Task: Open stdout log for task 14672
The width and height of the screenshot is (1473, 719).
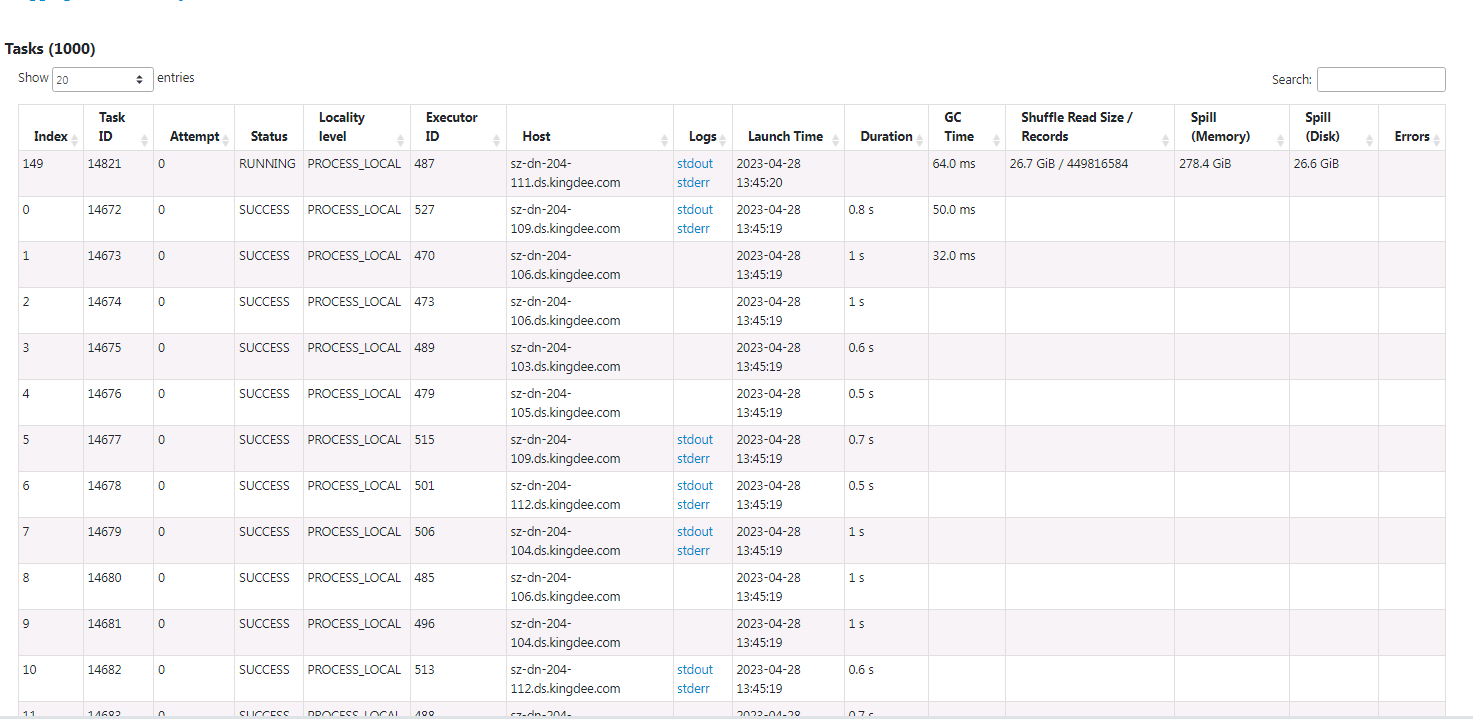Action: 695,210
